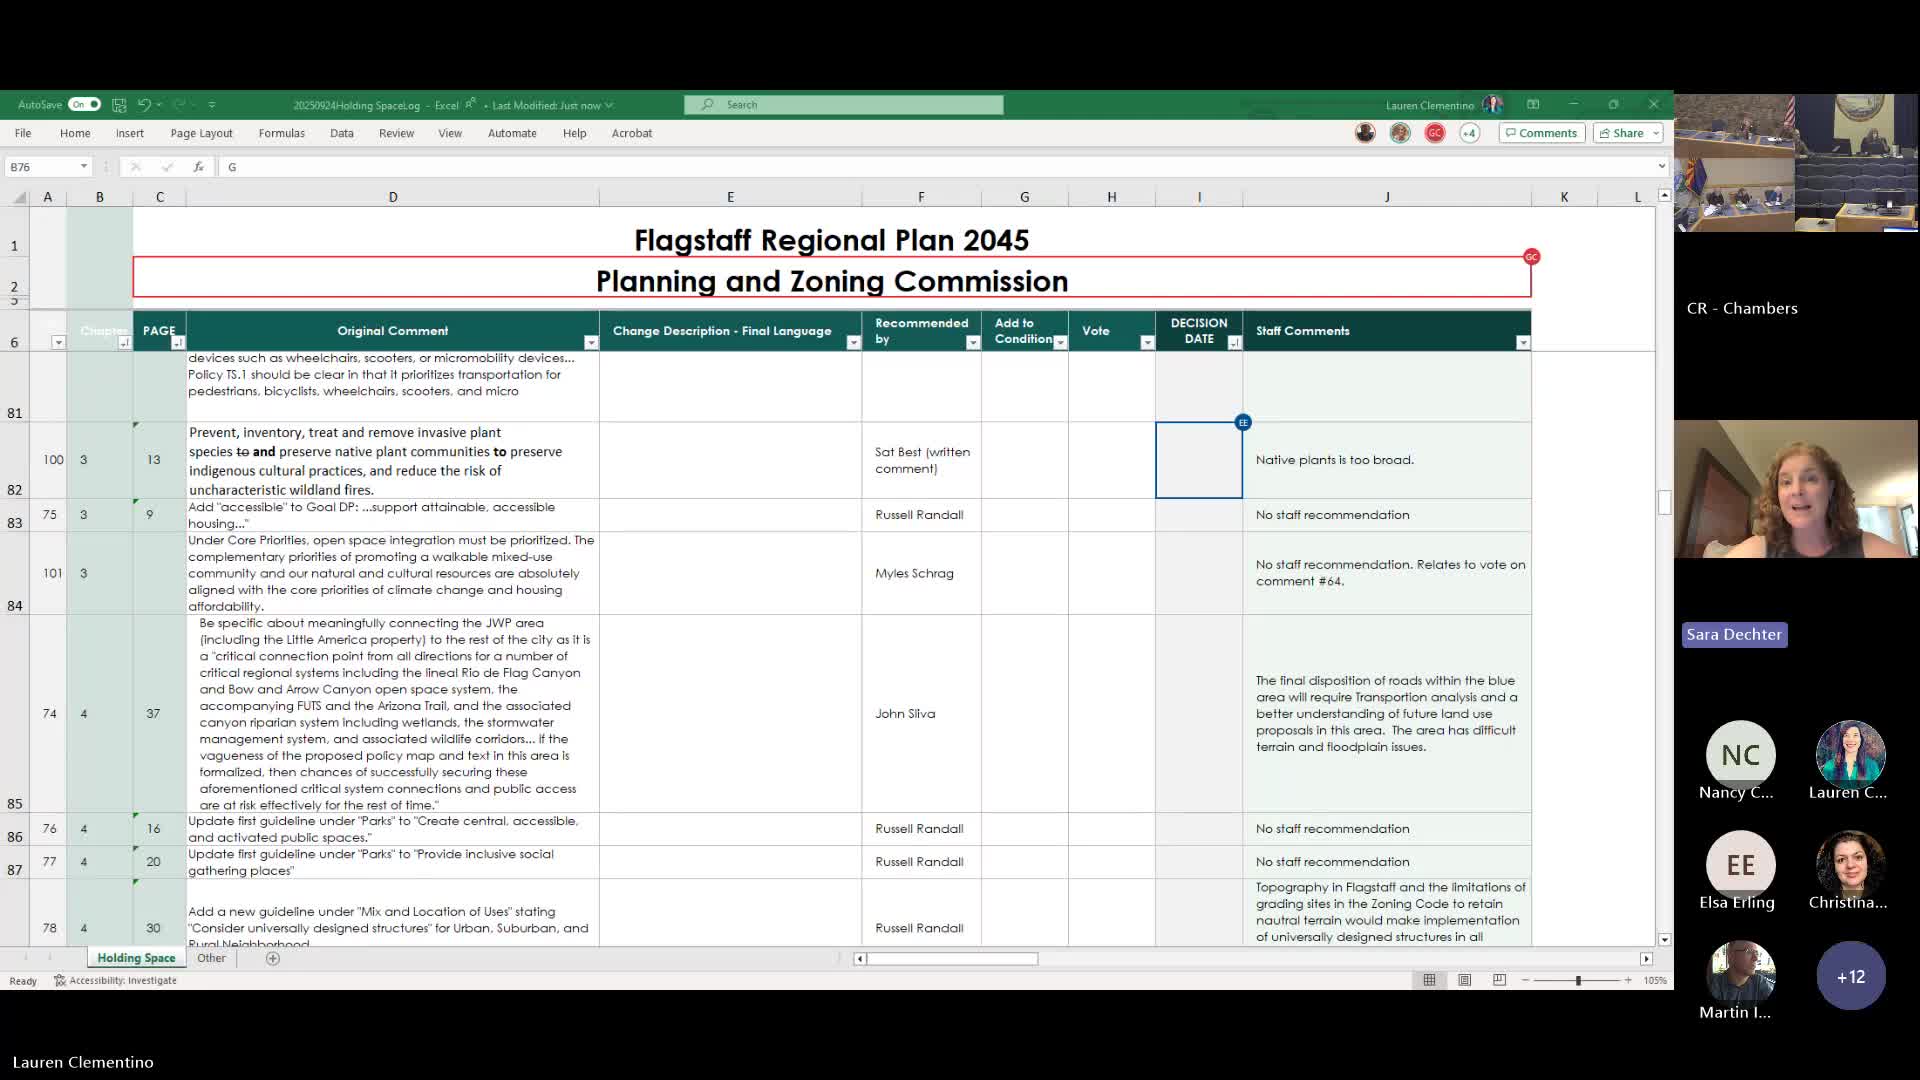This screenshot has height=1080, width=1920.
Task: Click the Undo arrow icon
Action: 144,104
